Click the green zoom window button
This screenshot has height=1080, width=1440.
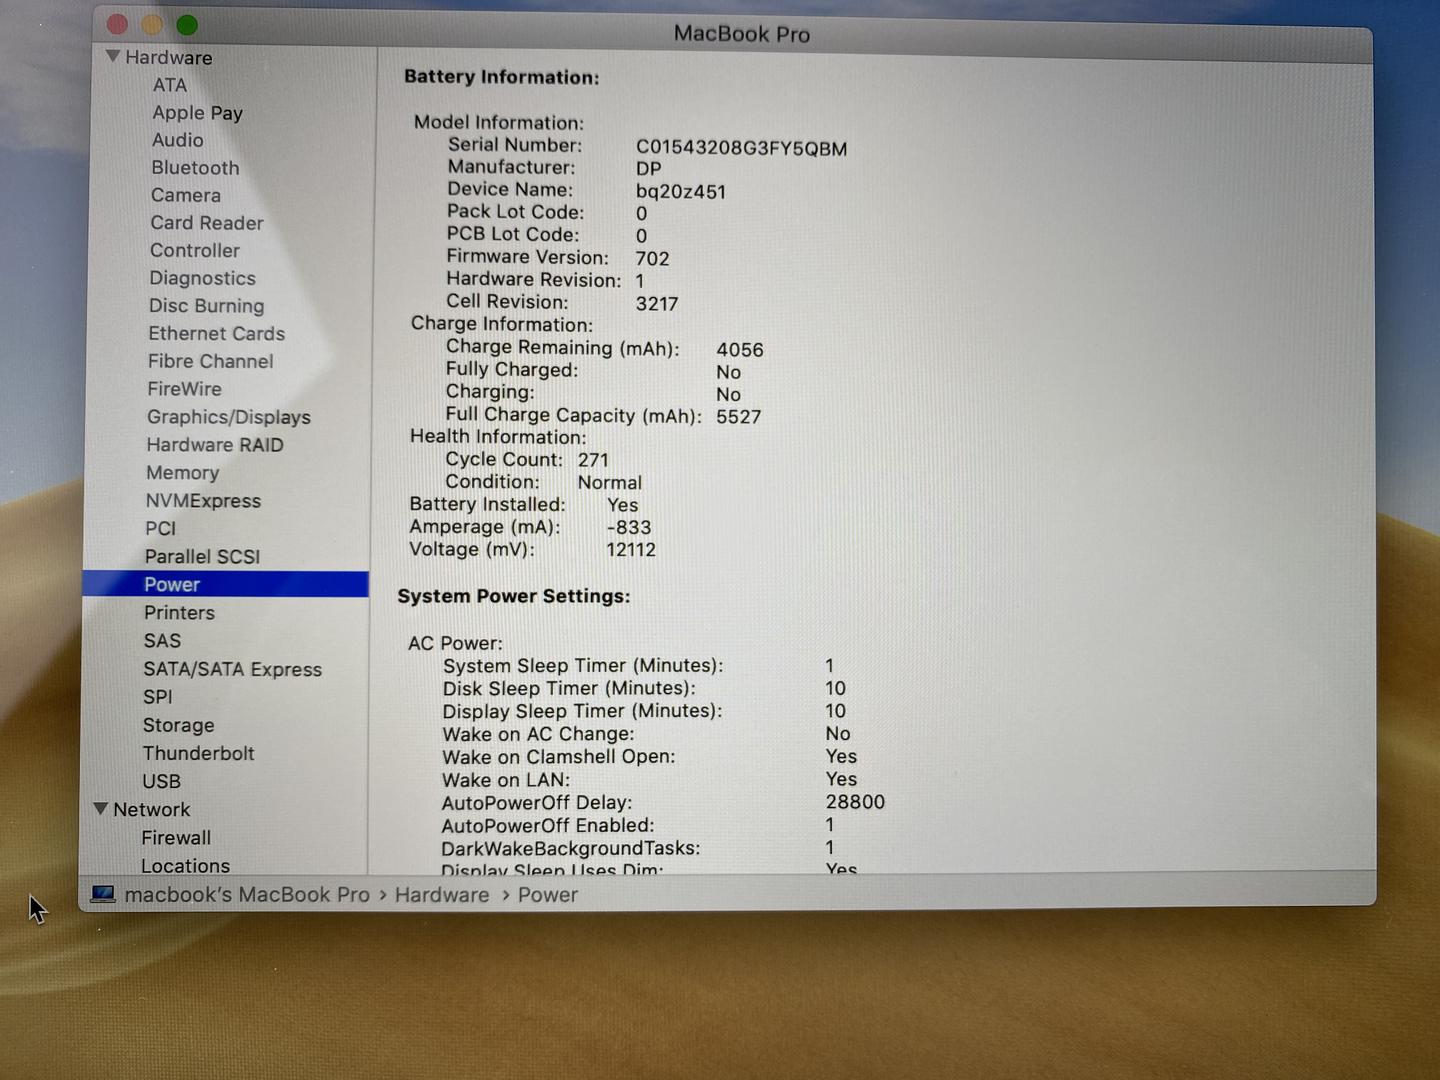pyautogui.click(x=187, y=25)
